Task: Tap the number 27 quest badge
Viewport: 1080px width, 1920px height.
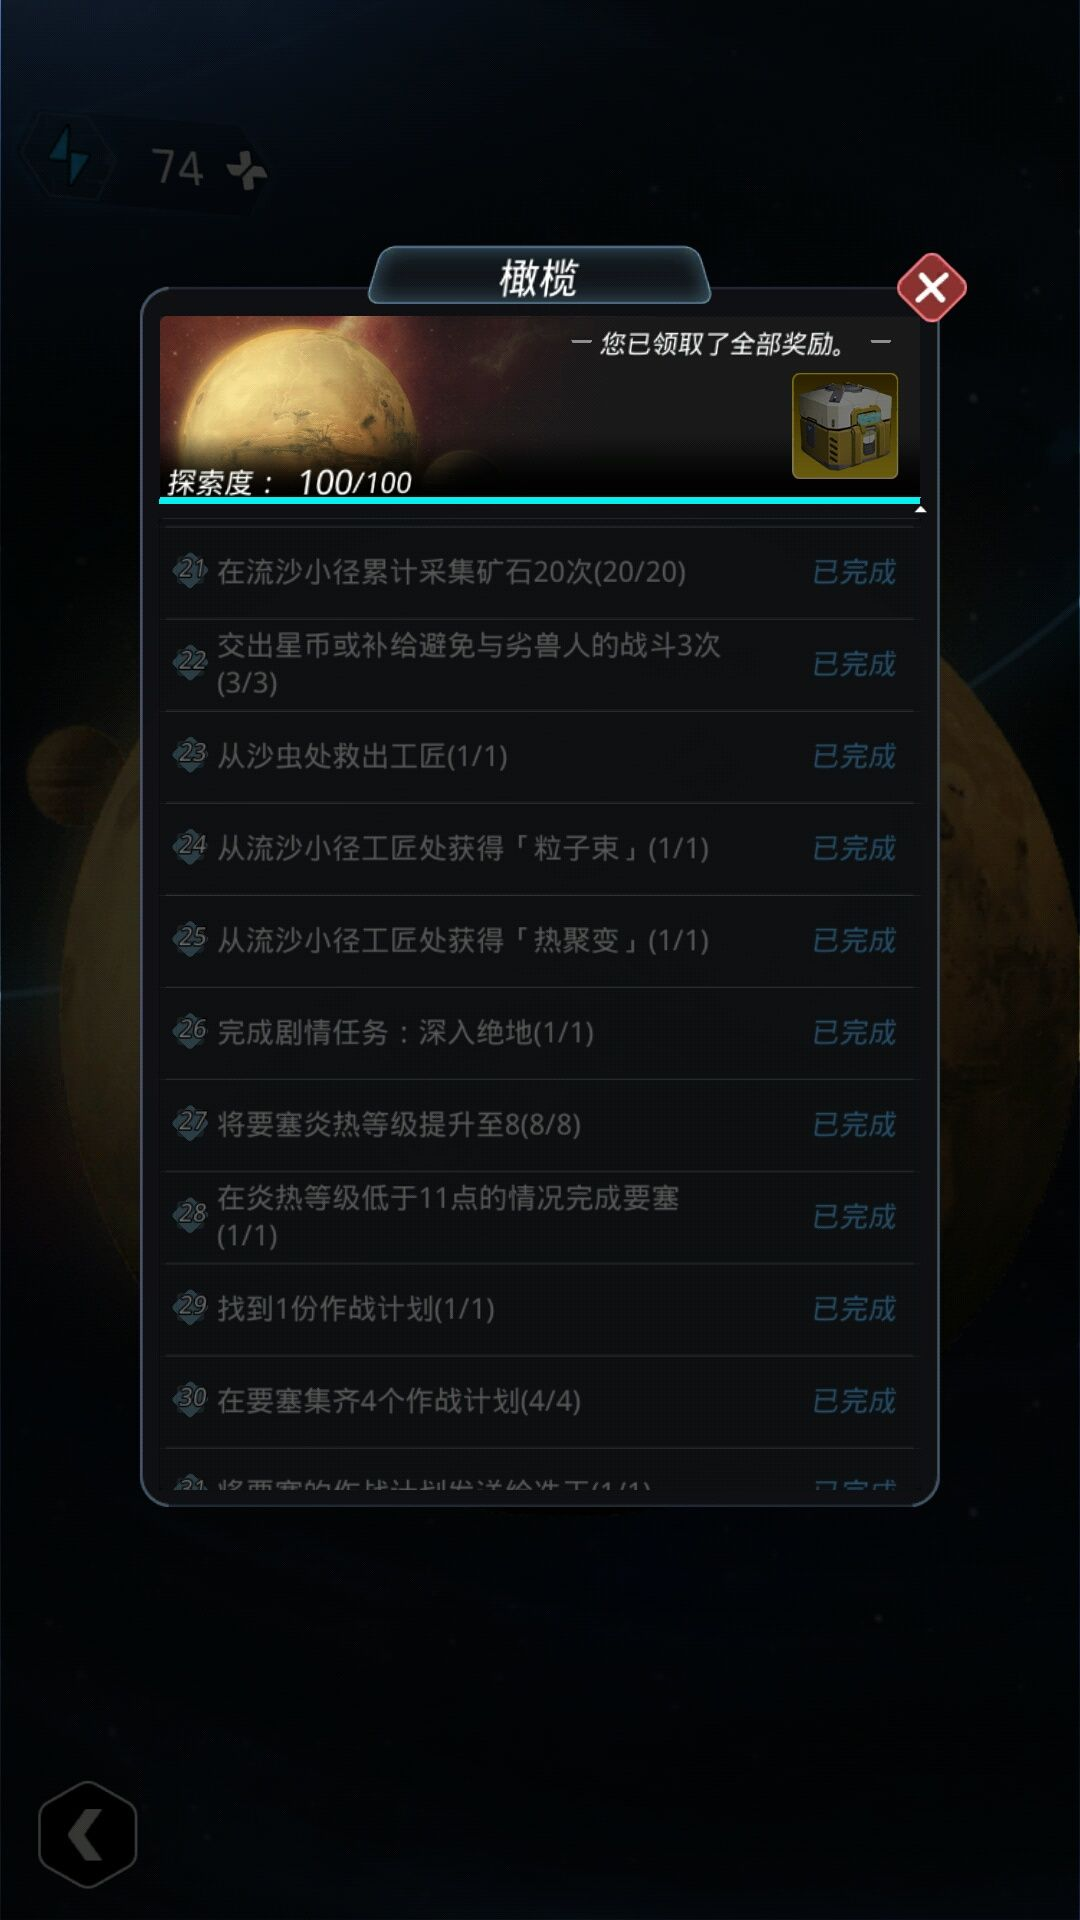Action: (191, 1123)
